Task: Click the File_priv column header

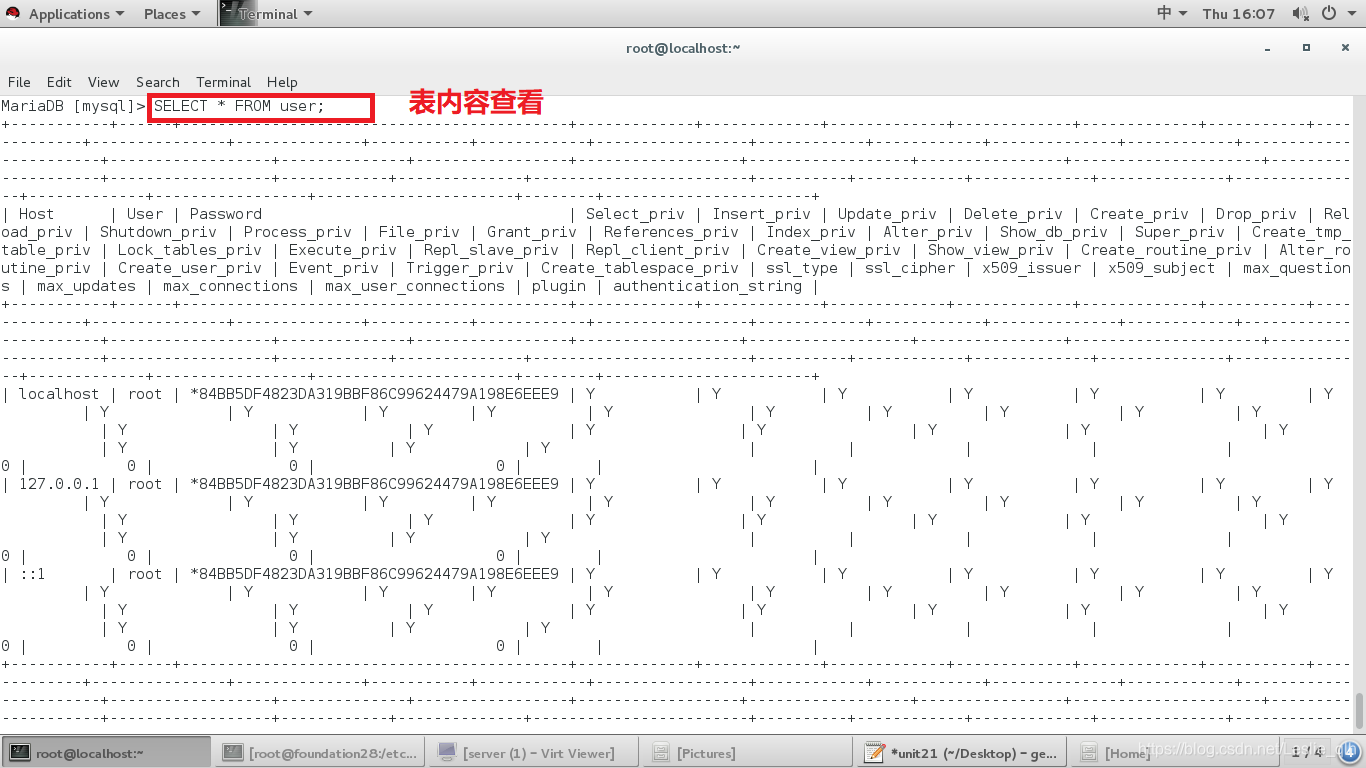Action: pyautogui.click(x=419, y=232)
